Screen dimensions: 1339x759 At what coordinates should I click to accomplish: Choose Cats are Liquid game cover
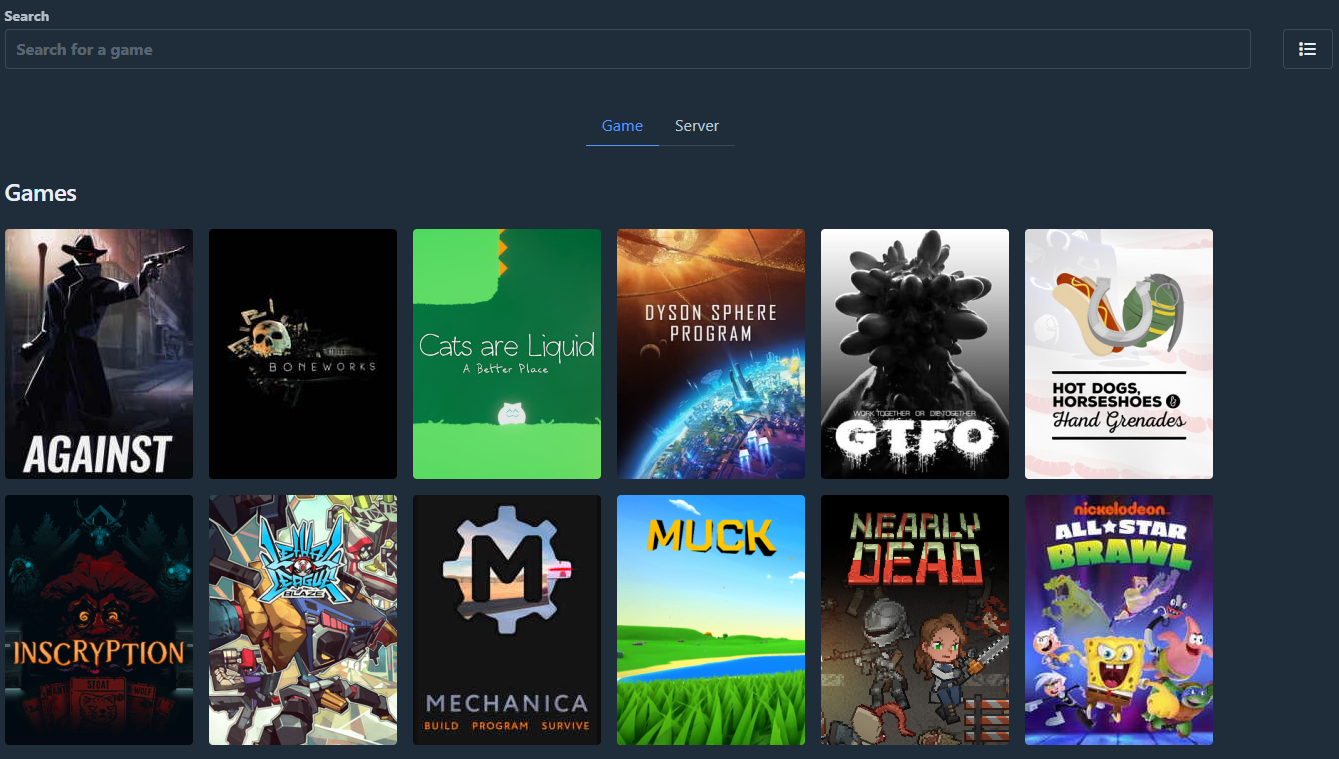tap(507, 354)
